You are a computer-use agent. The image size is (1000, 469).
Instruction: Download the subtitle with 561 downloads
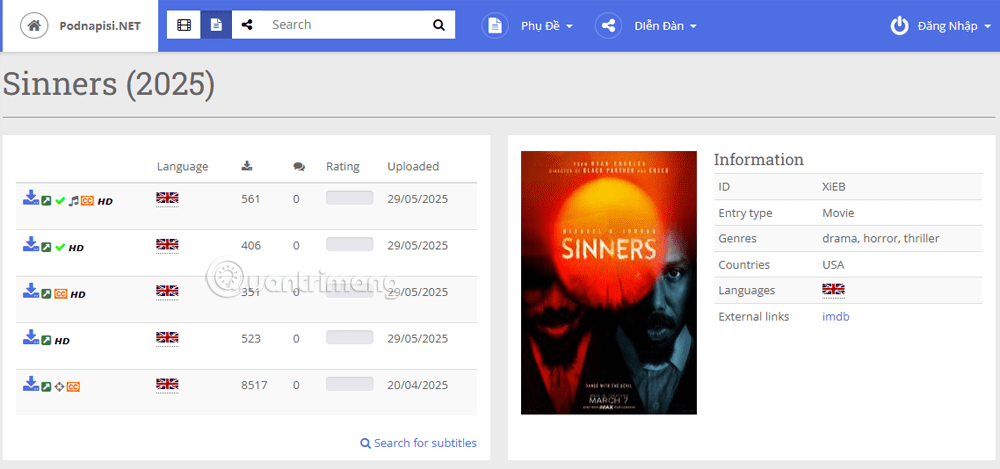31,198
